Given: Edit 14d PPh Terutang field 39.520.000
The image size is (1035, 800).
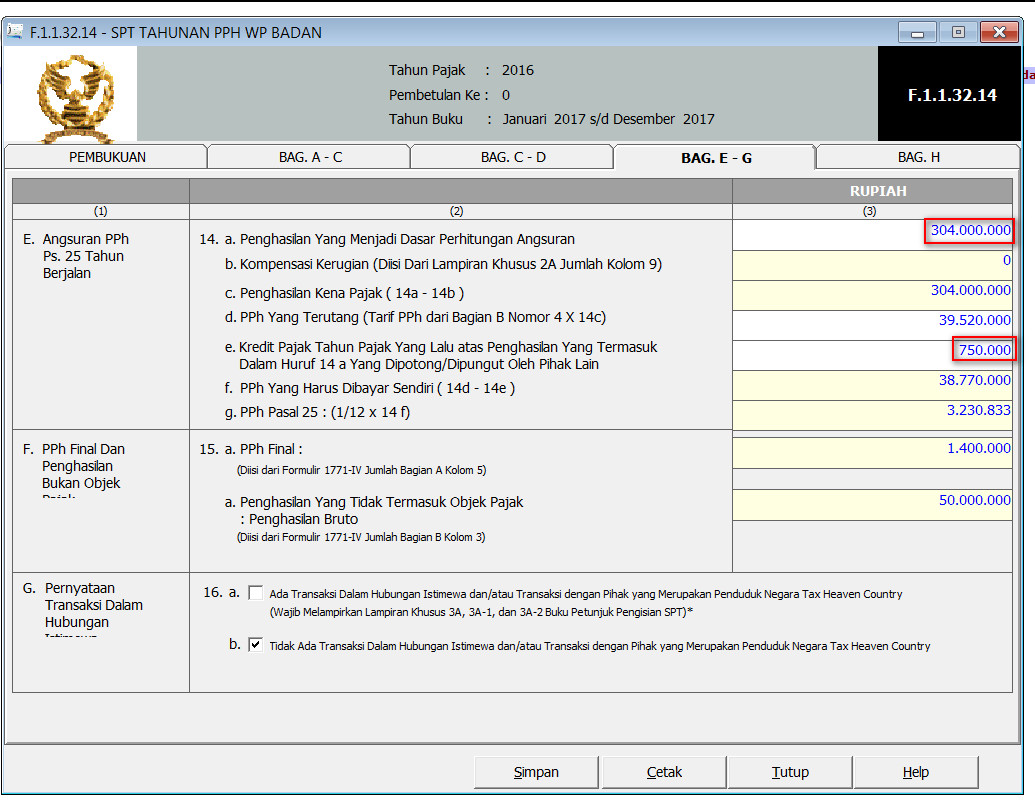Looking at the screenshot, I should 872,325.
